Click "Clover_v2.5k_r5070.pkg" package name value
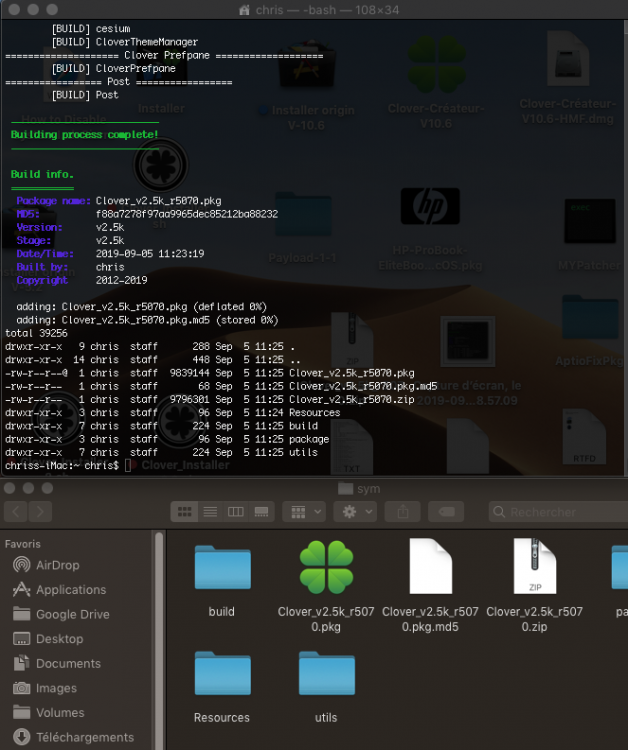The height and width of the screenshot is (750, 628). [158, 201]
